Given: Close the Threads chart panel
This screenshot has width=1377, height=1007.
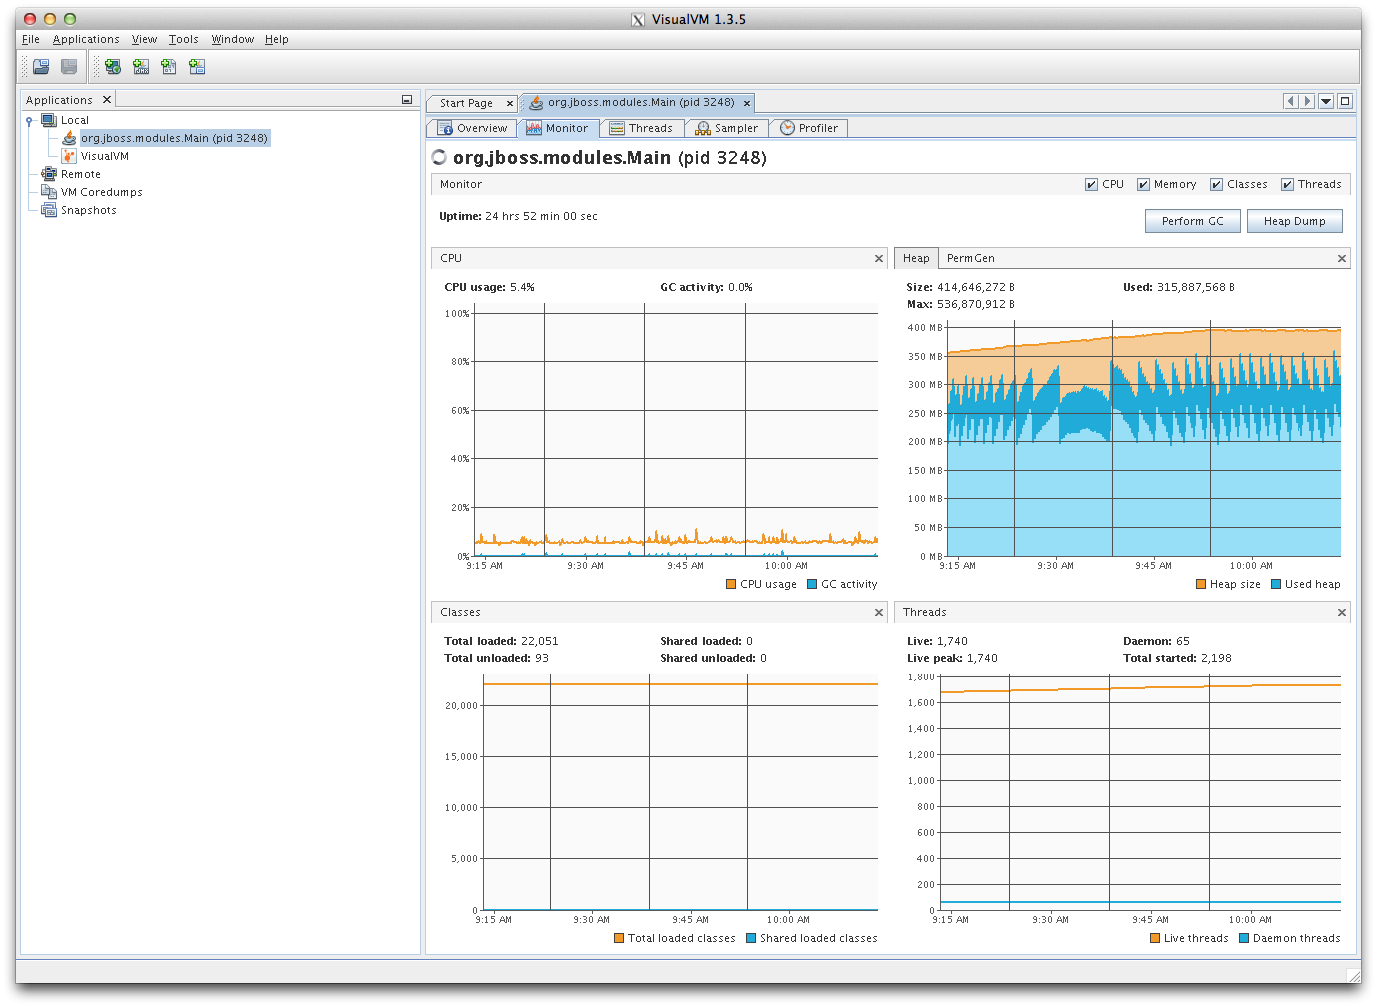Looking at the screenshot, I should 1342,613.
